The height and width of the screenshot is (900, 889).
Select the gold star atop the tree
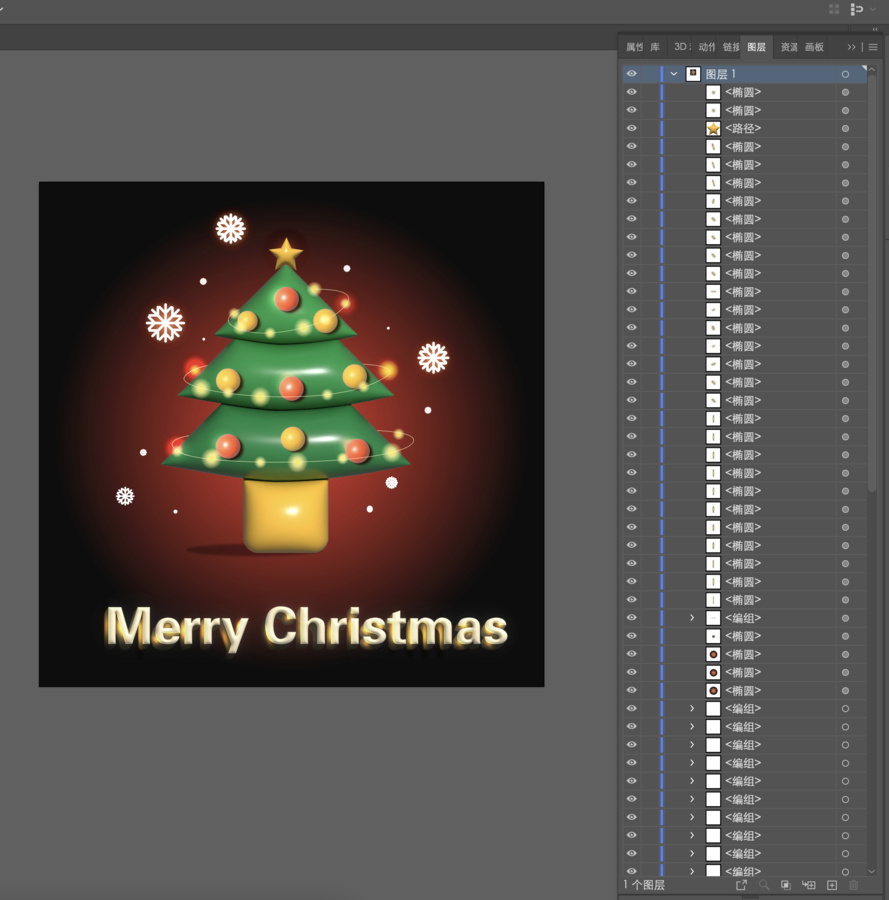tap(286, 253)
